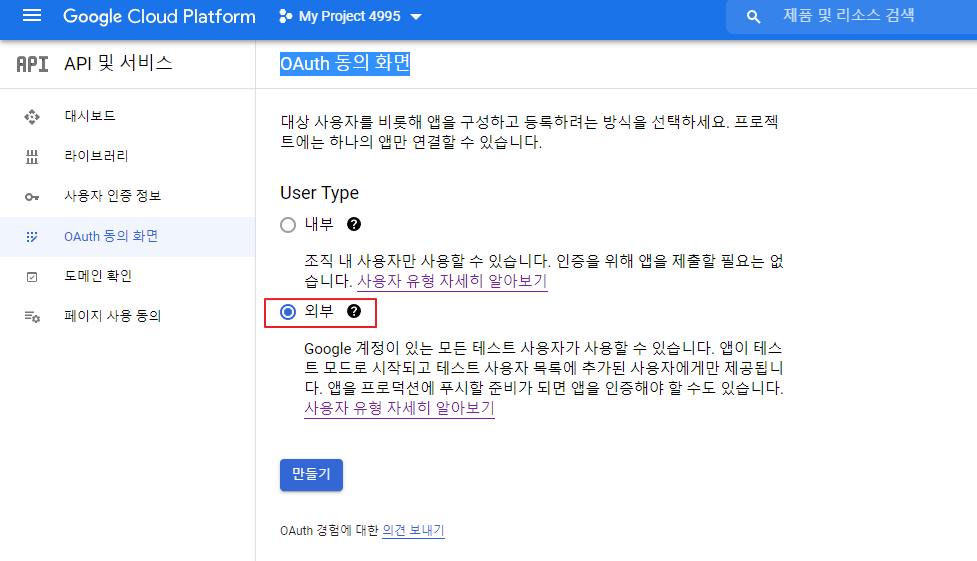Select the OAuth 동의 화면 sidebar item
Viewport: 977px width, 561px height.
[x=127, y=237]
